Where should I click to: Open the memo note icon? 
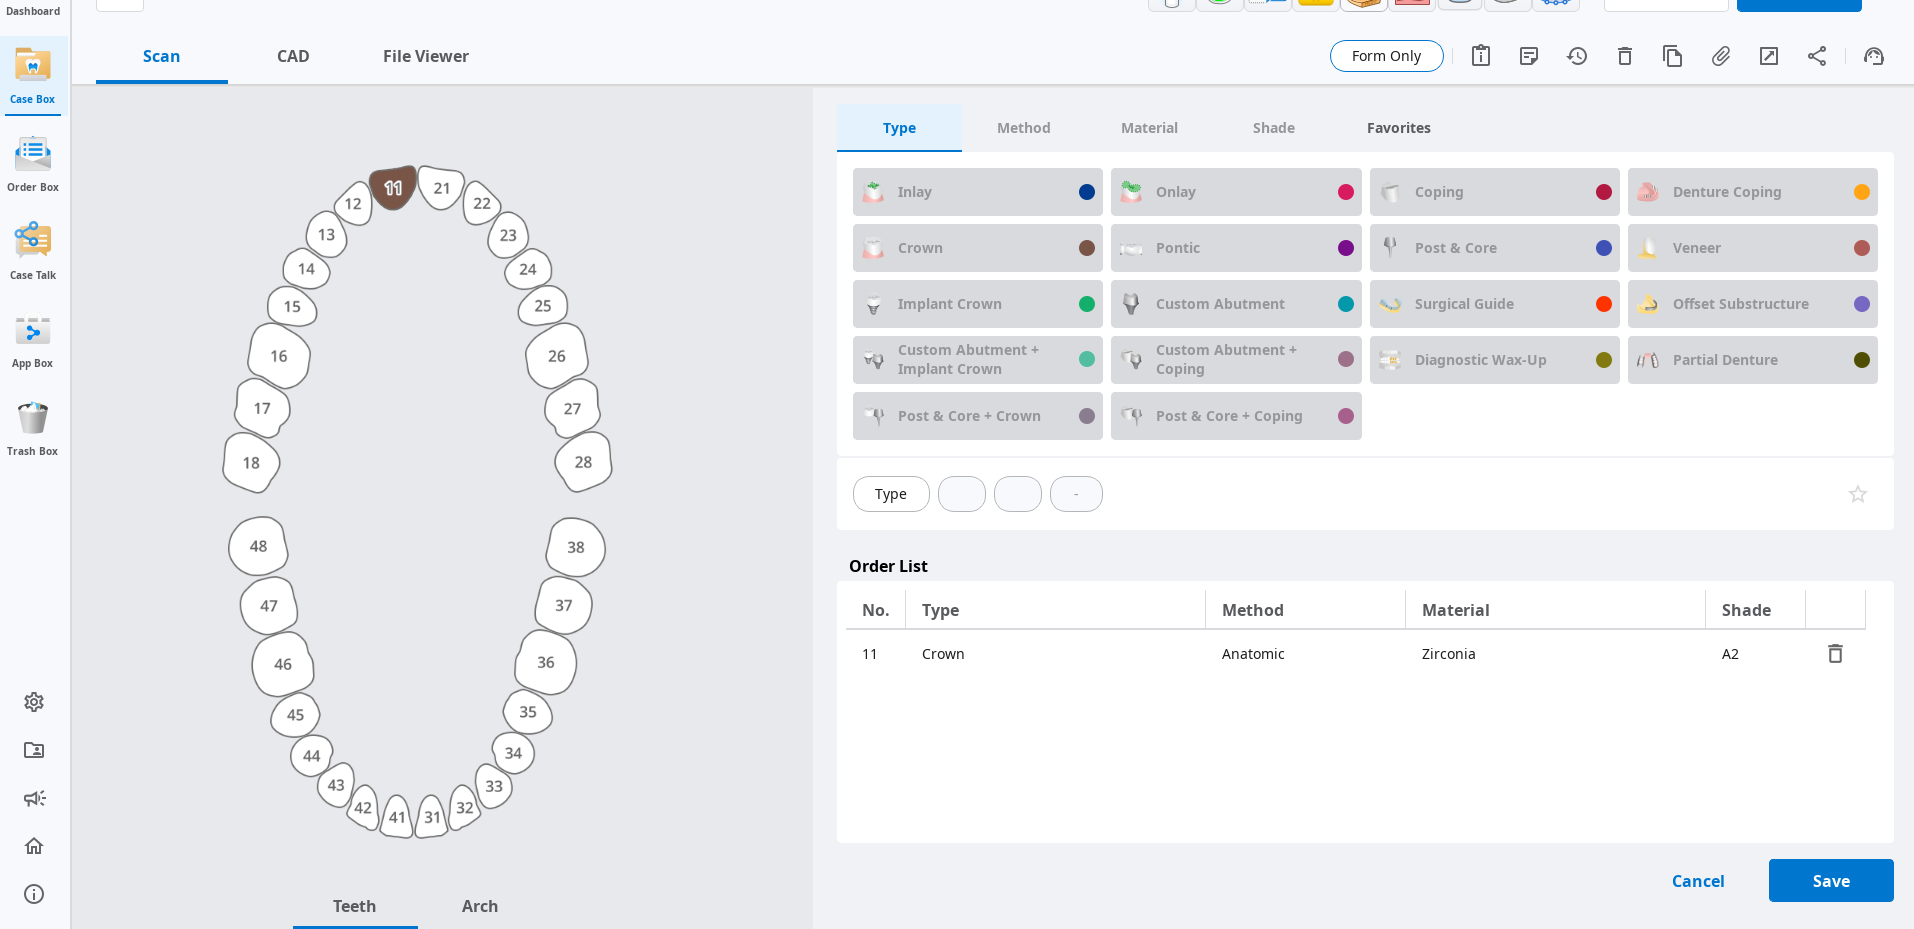[1529, 56]
